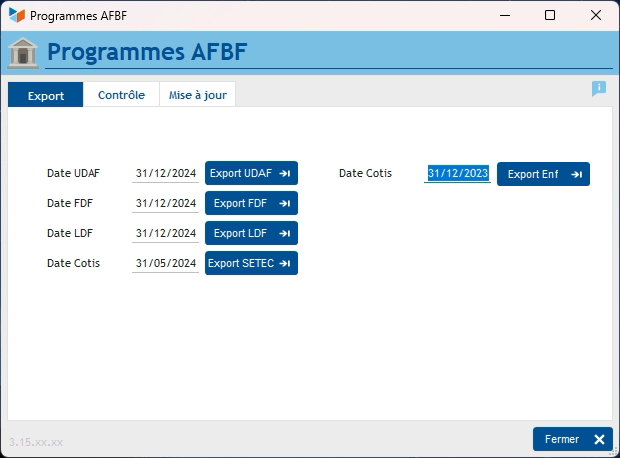Click the info bubble icon
620x458 pixels.
click(599, 88)
